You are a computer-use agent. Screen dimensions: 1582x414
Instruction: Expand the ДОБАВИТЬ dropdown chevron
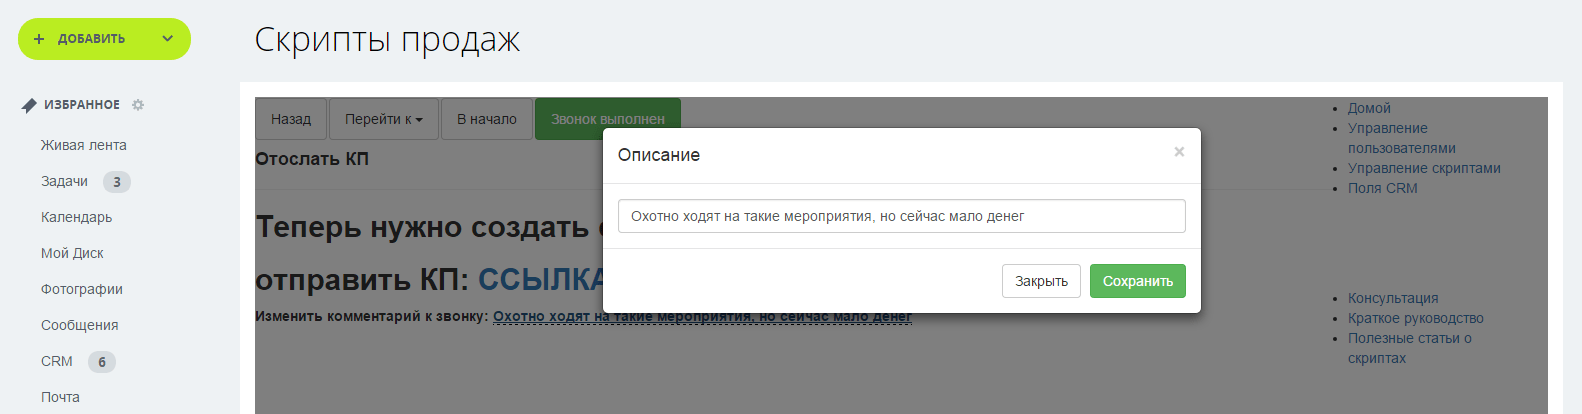(167, 39)
